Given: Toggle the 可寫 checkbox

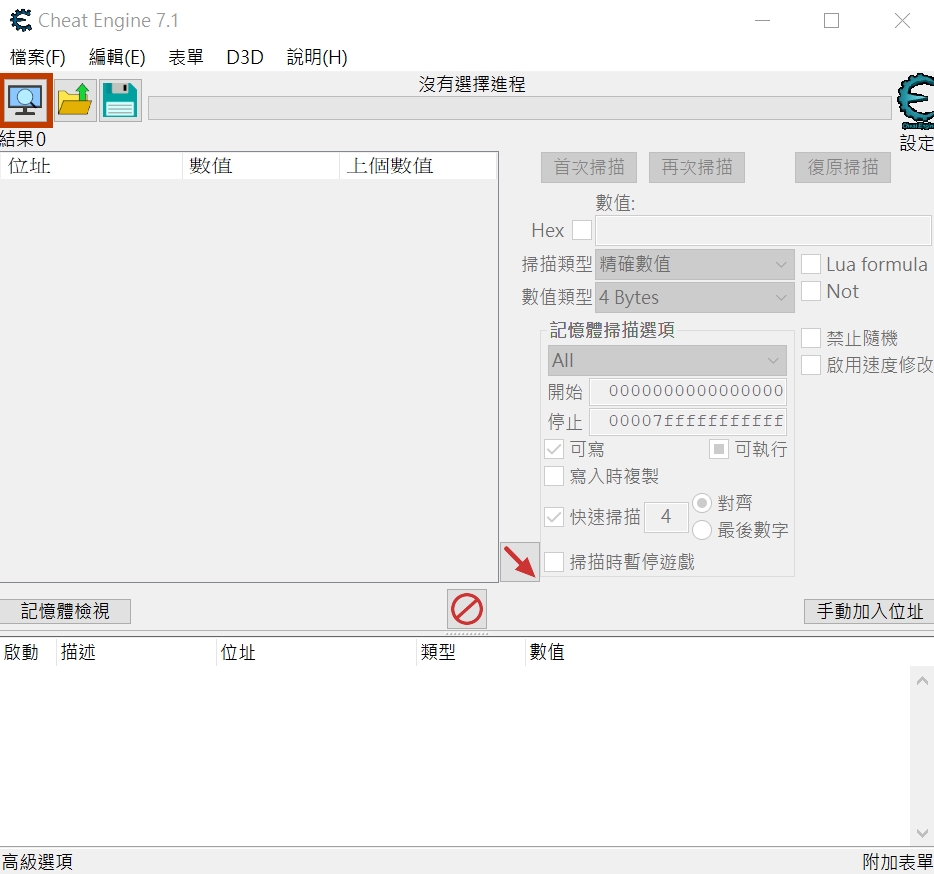Looking at the screenshot, I should pos(554,449).
